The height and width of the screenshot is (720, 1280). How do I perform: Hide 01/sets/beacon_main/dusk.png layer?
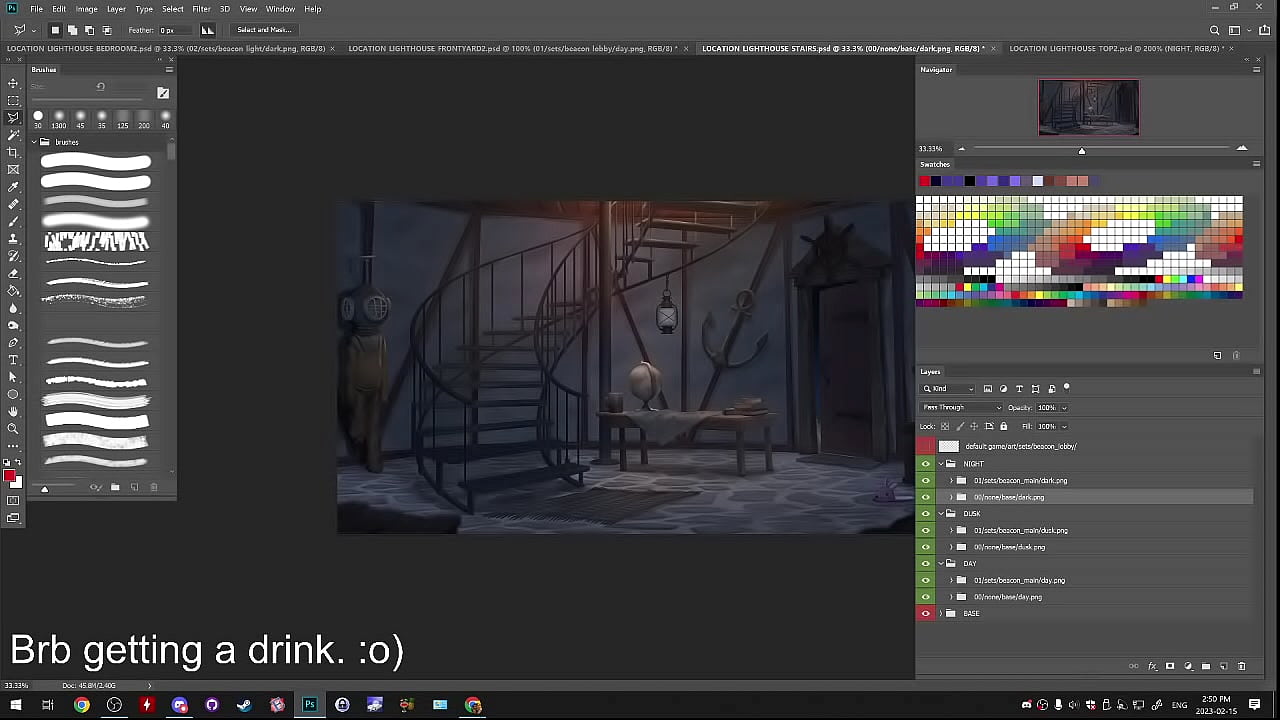click(x=925, y=531)
